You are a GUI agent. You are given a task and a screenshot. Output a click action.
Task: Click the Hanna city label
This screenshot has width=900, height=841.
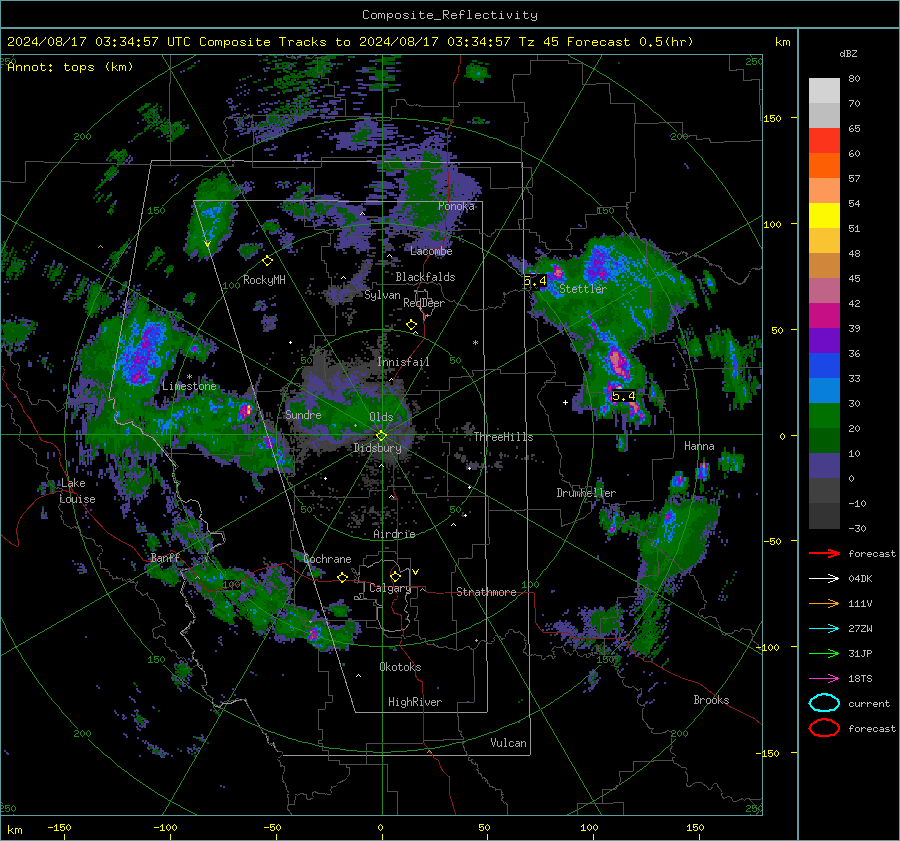click(699, 446)
